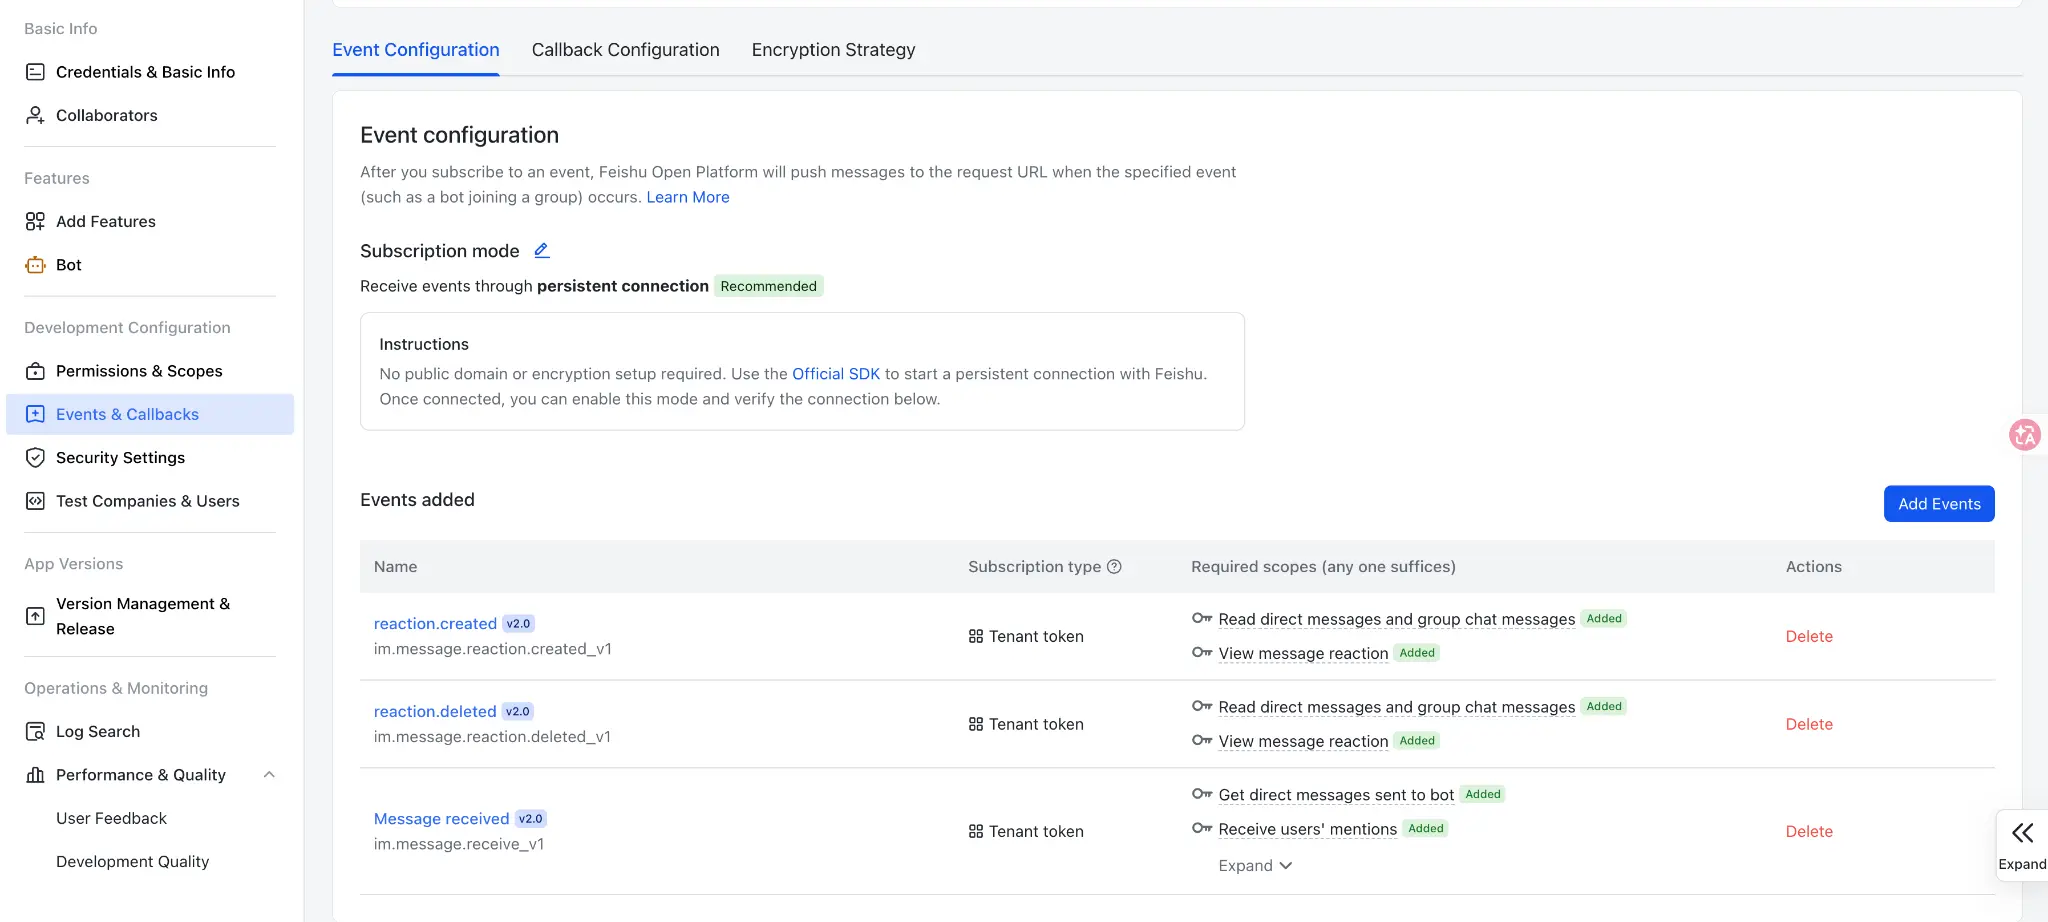Click the Performance & Quality chart icon
The width and height of the screenshot is (2048, 922).
coord(35,775)
